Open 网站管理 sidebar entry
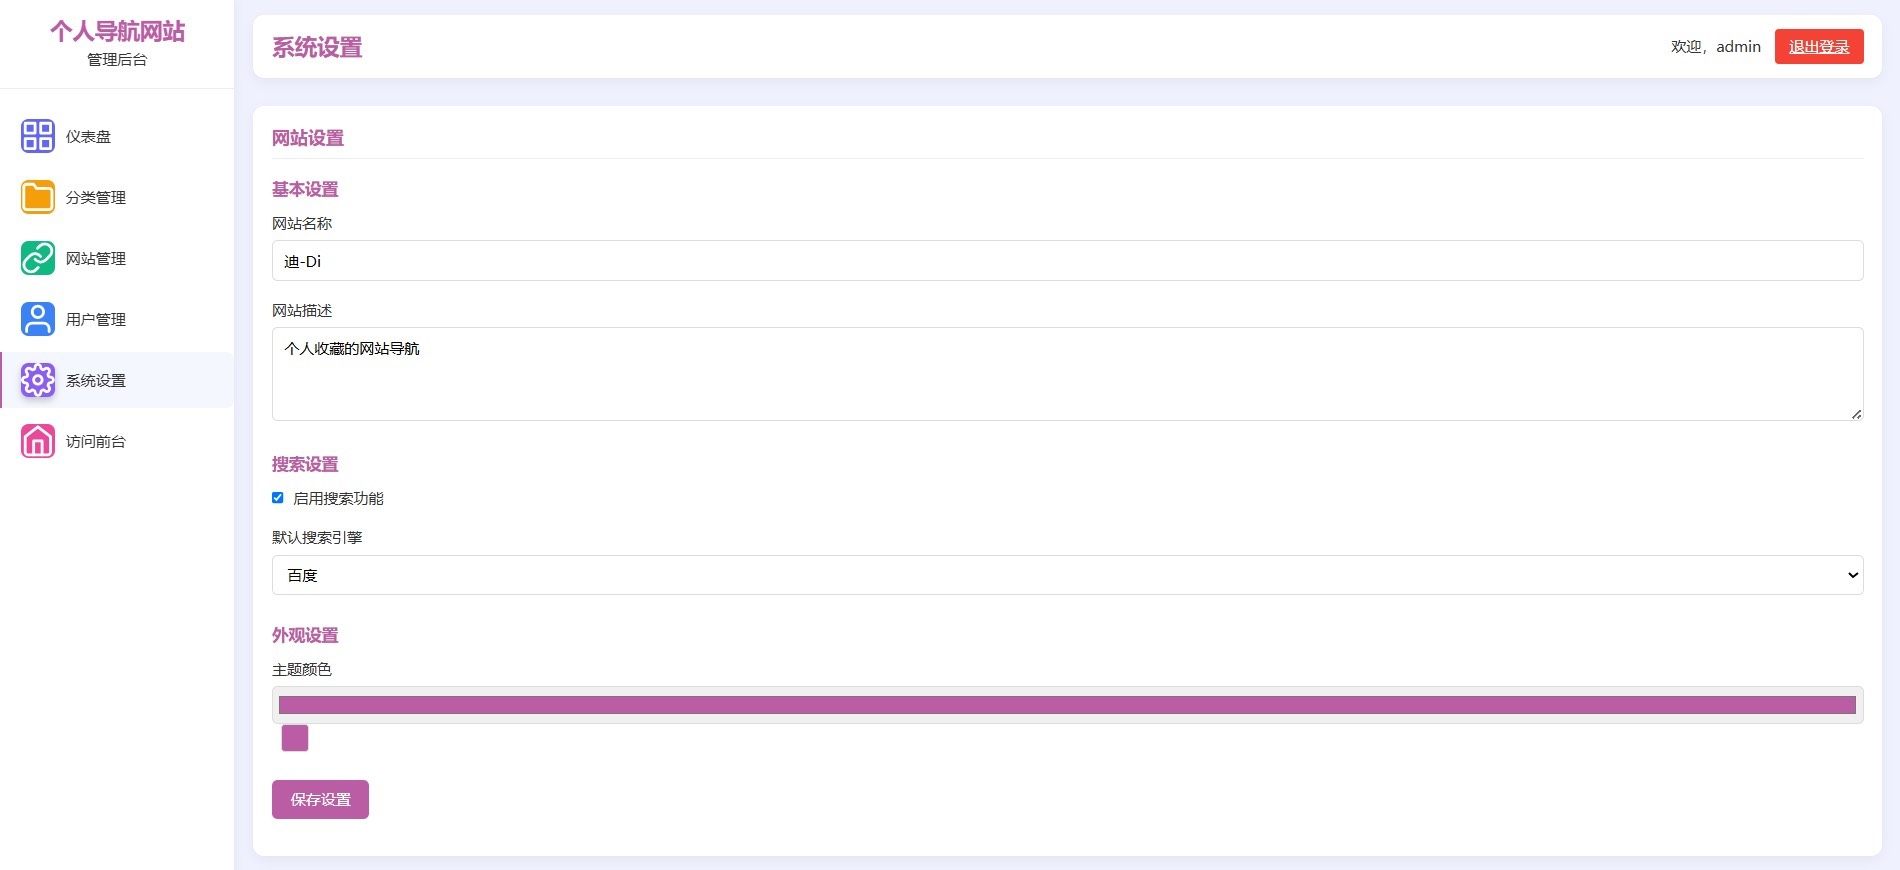The height and width of the screenshot is (870, 1900). [96, 259]
